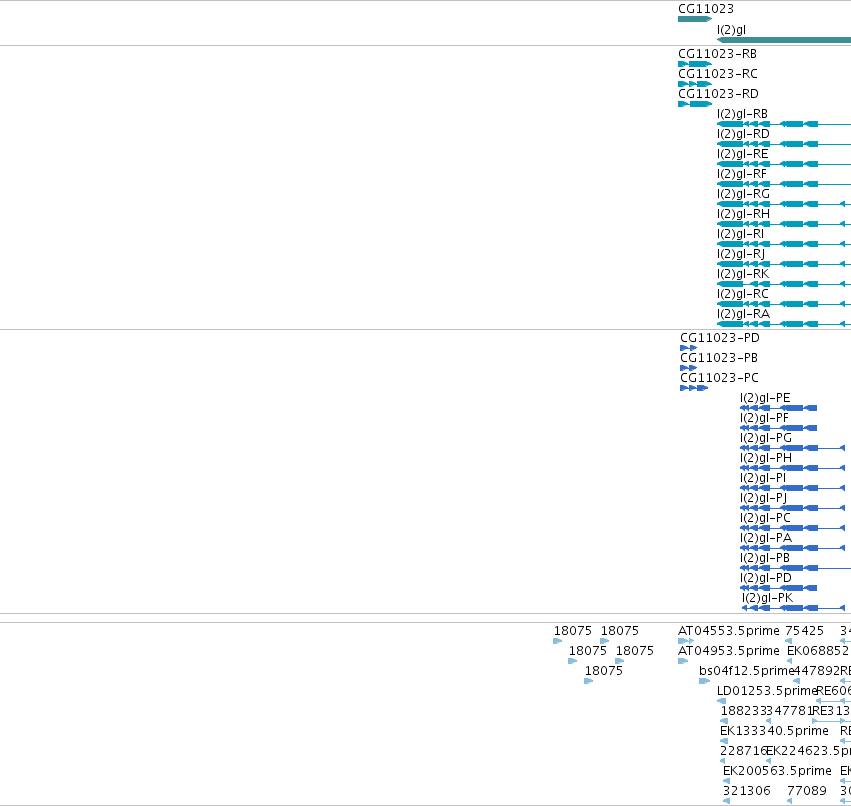Open feature 447892
Screen dimensions: 851x806
pyautogui.click(x=797, y=682)
